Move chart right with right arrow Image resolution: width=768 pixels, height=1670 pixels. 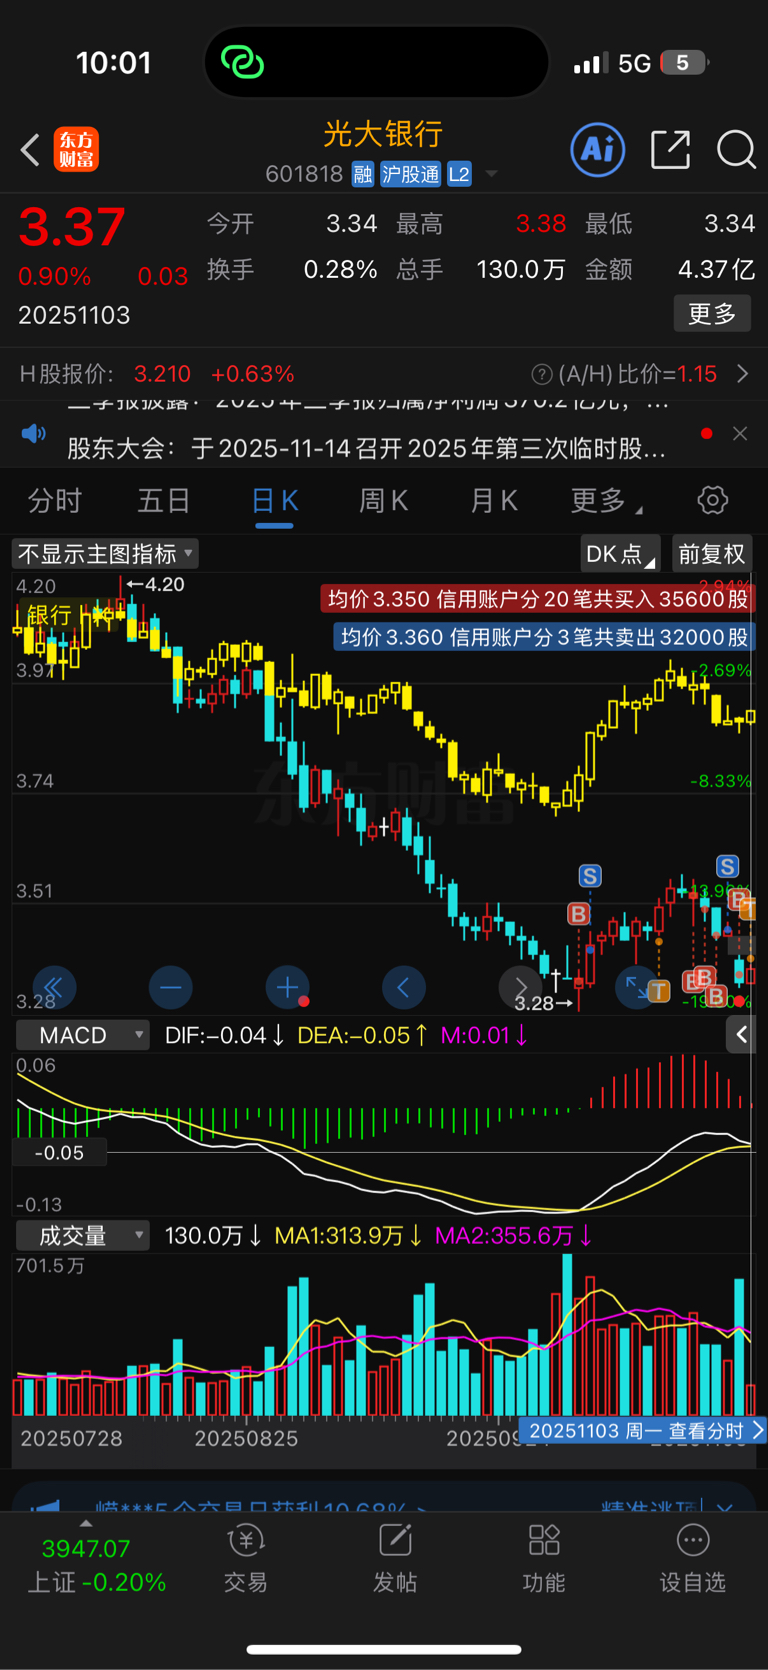(520, 988)
